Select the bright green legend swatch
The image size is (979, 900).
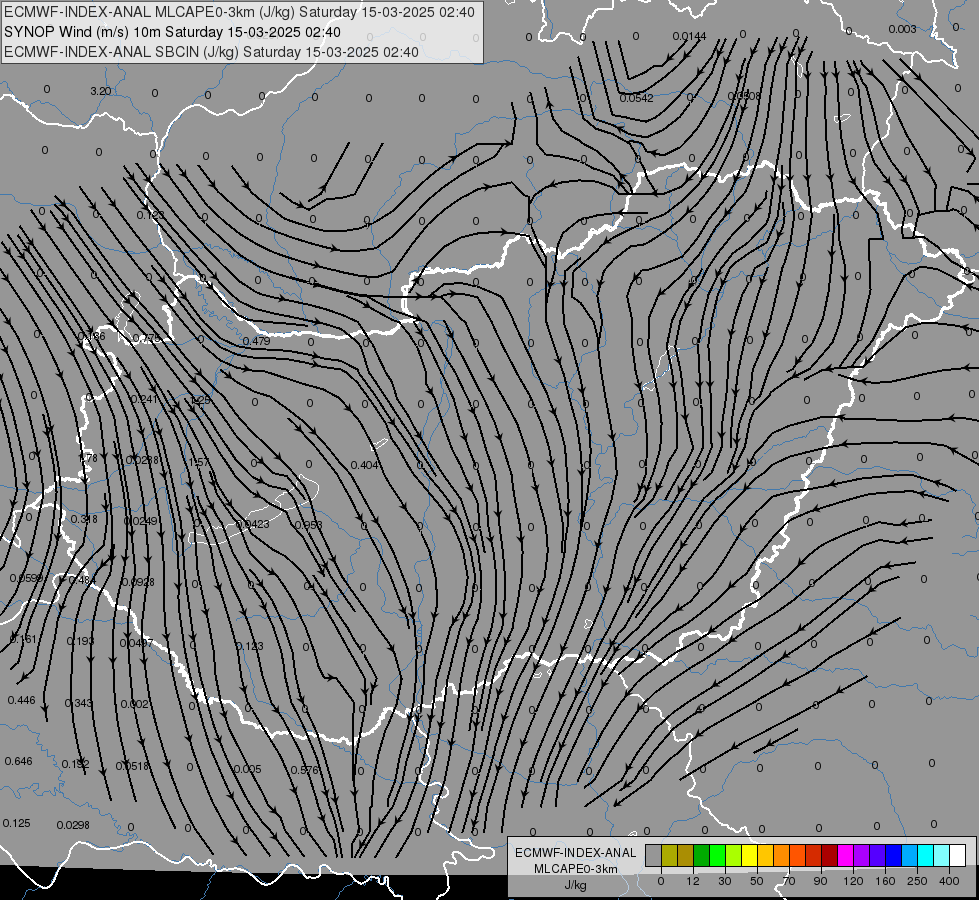pos(717,855)
